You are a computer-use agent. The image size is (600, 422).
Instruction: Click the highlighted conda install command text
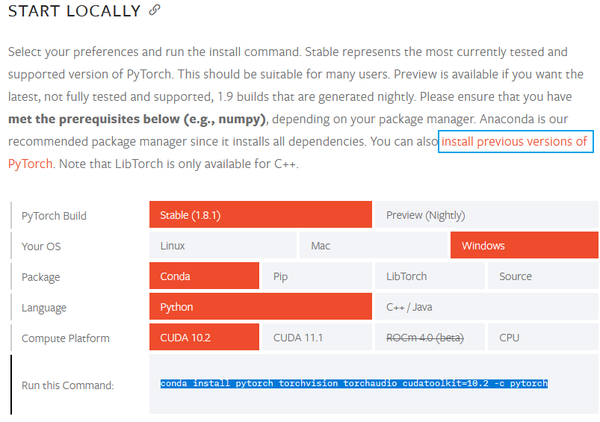[354, 383]
